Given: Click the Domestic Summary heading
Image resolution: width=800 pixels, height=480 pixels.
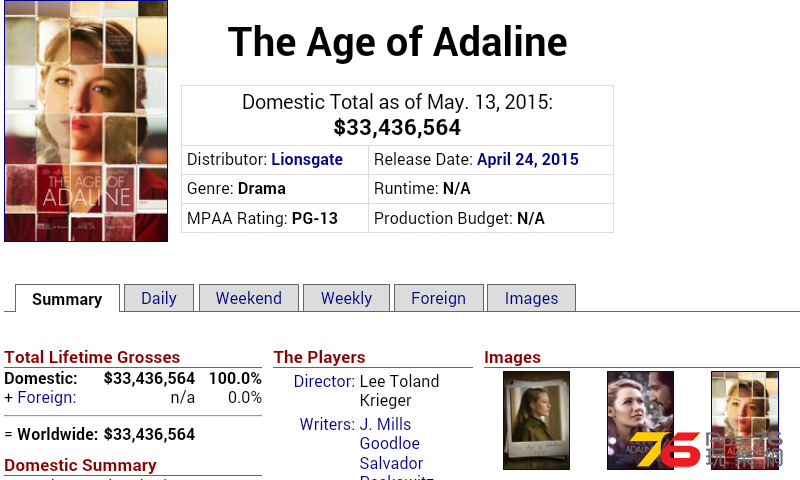Looking at the screenshot, I should [x=80, y=465].
